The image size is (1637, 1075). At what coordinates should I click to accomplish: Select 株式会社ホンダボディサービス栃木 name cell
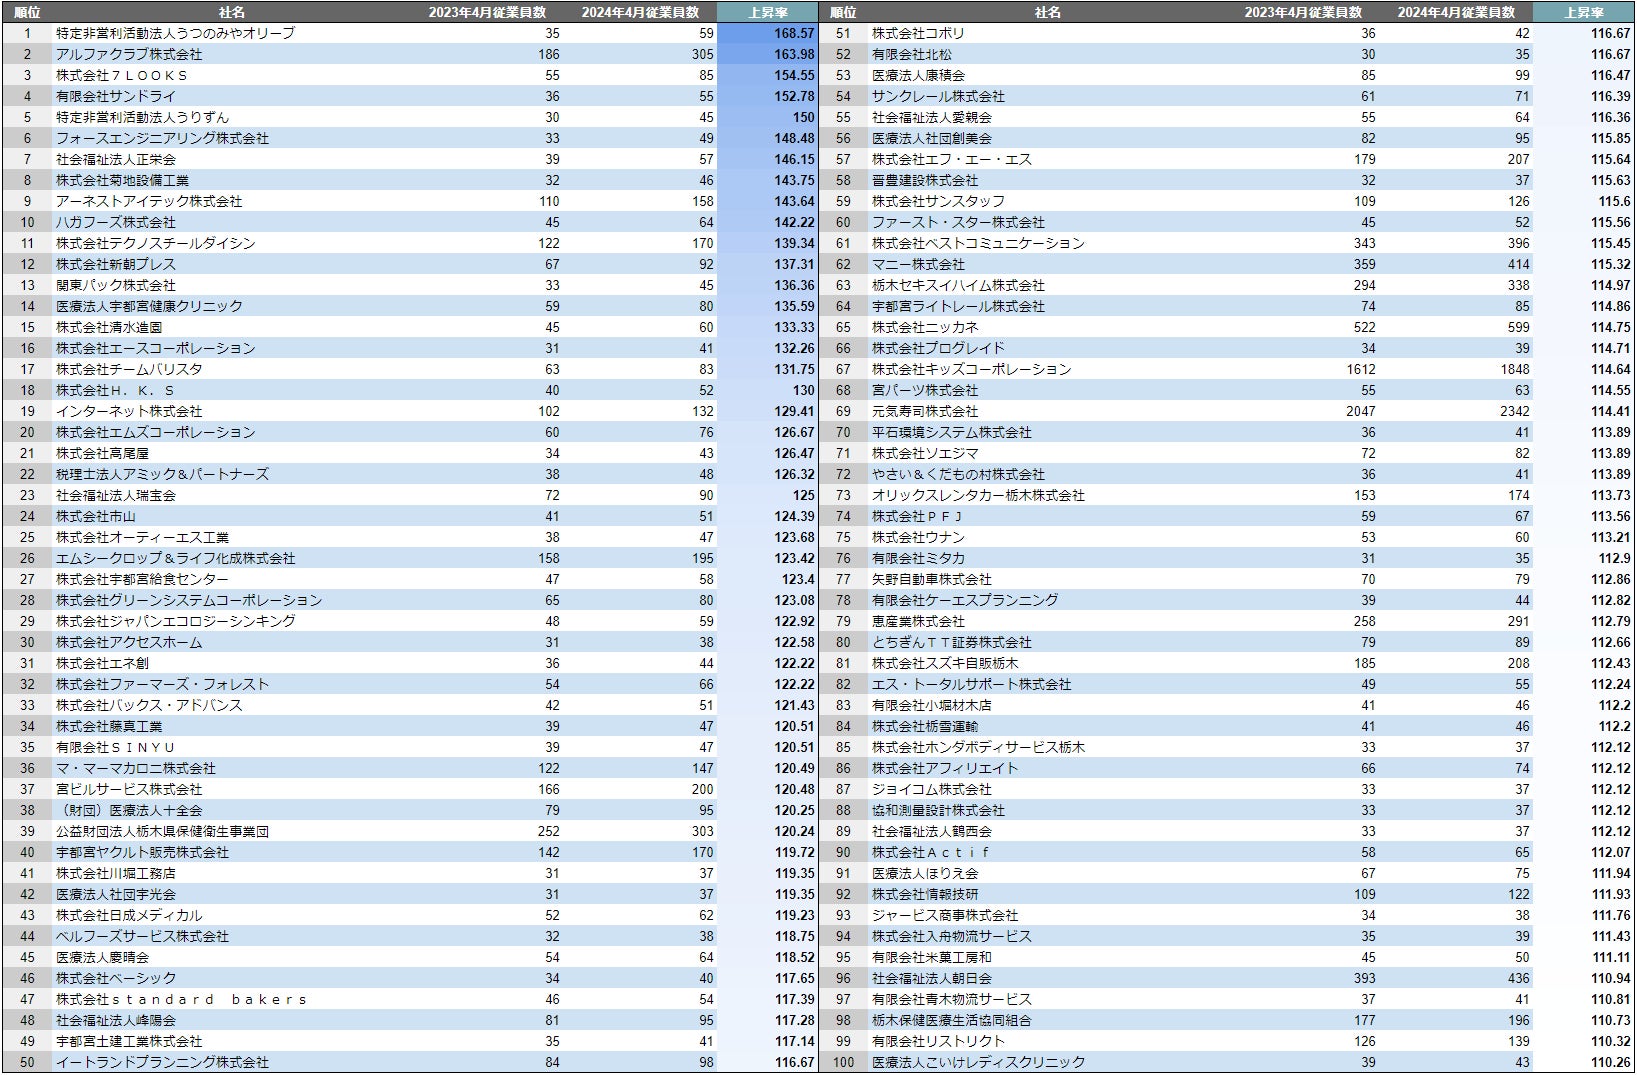click(x=978, y=747)
